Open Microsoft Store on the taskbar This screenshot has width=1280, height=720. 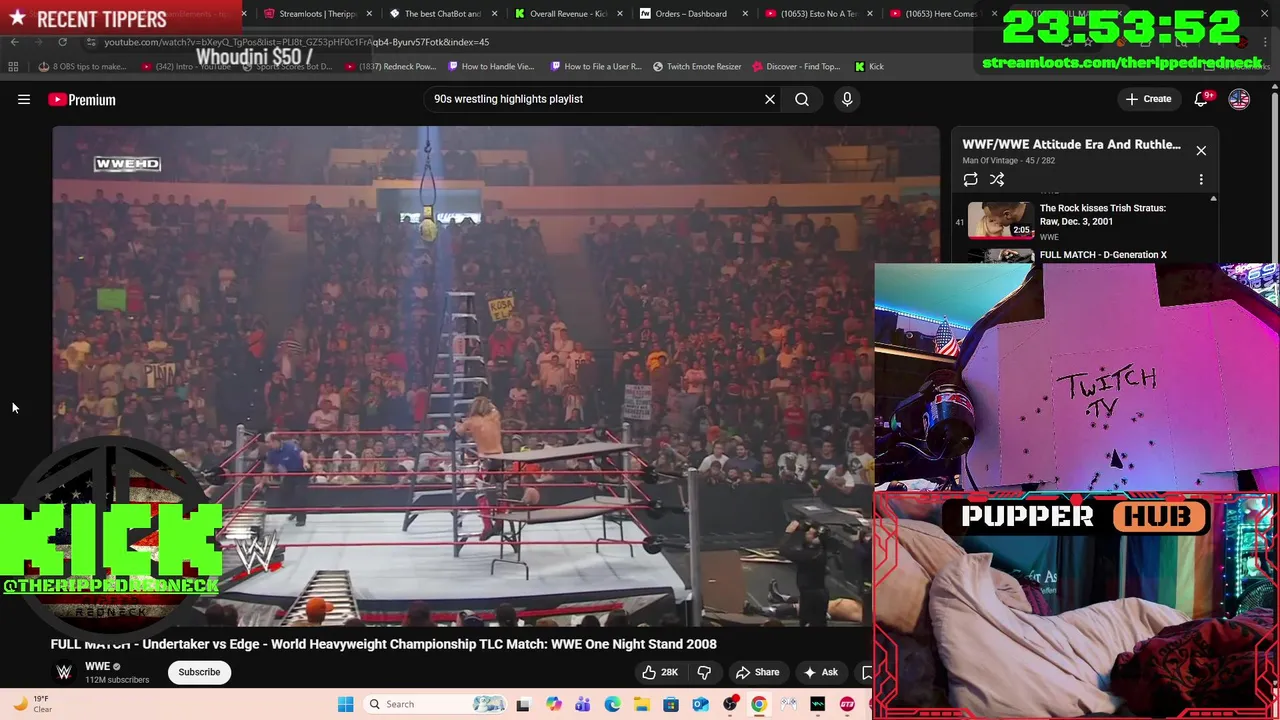click(x=671, y=704)
